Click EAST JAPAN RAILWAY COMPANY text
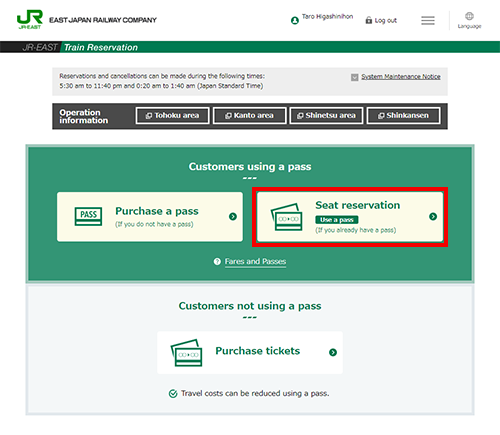Viewport: 500px width, 435px height. click(103, 20)
